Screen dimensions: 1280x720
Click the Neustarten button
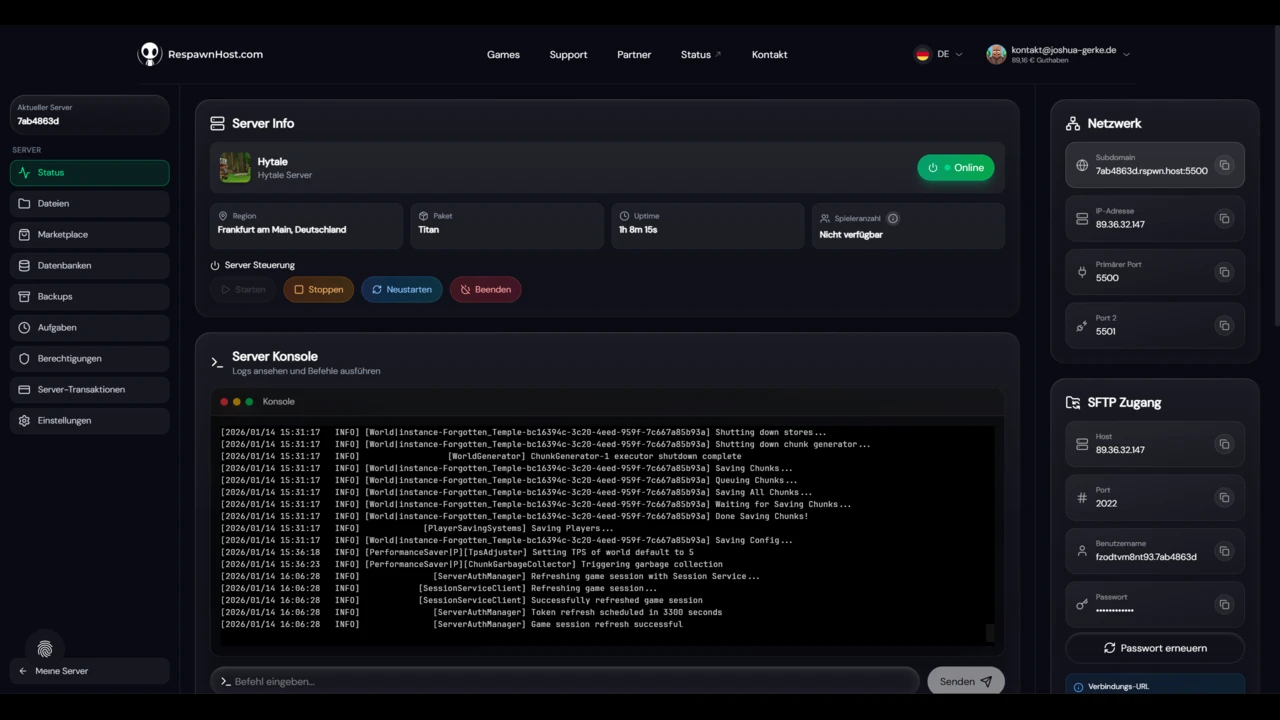click(402, 289)
